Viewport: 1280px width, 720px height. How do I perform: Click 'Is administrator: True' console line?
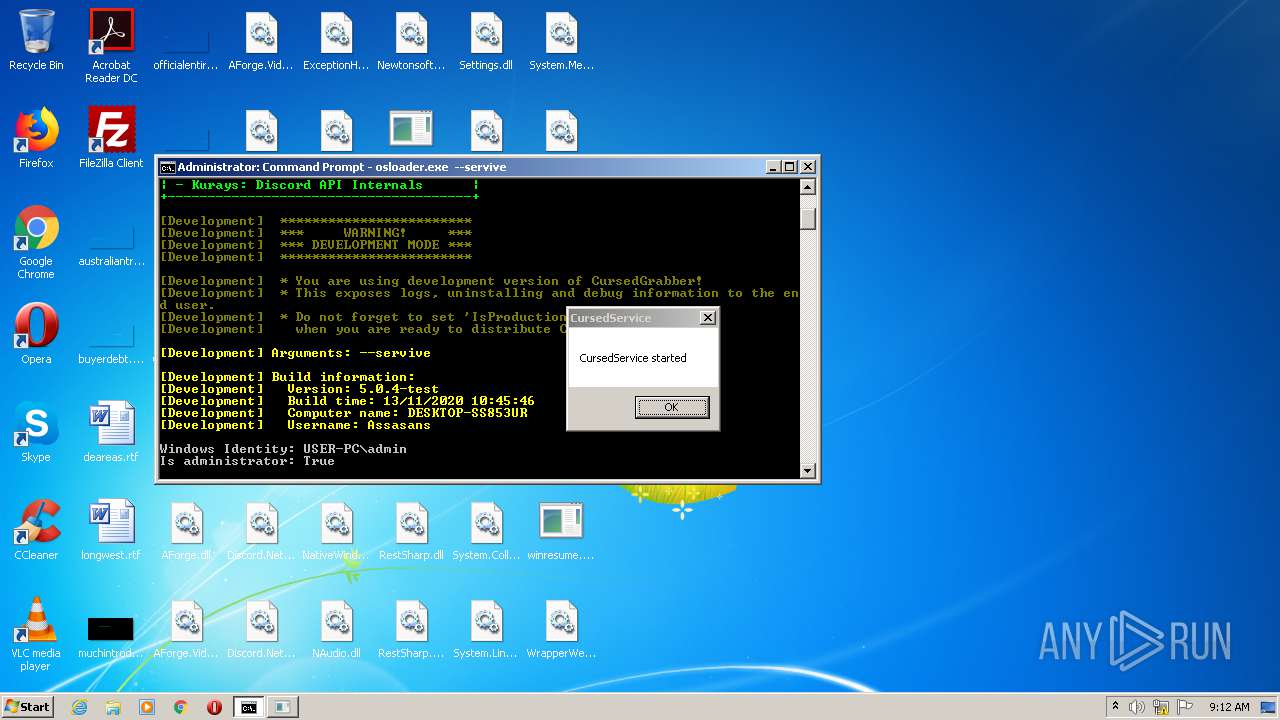coord(247,461)
